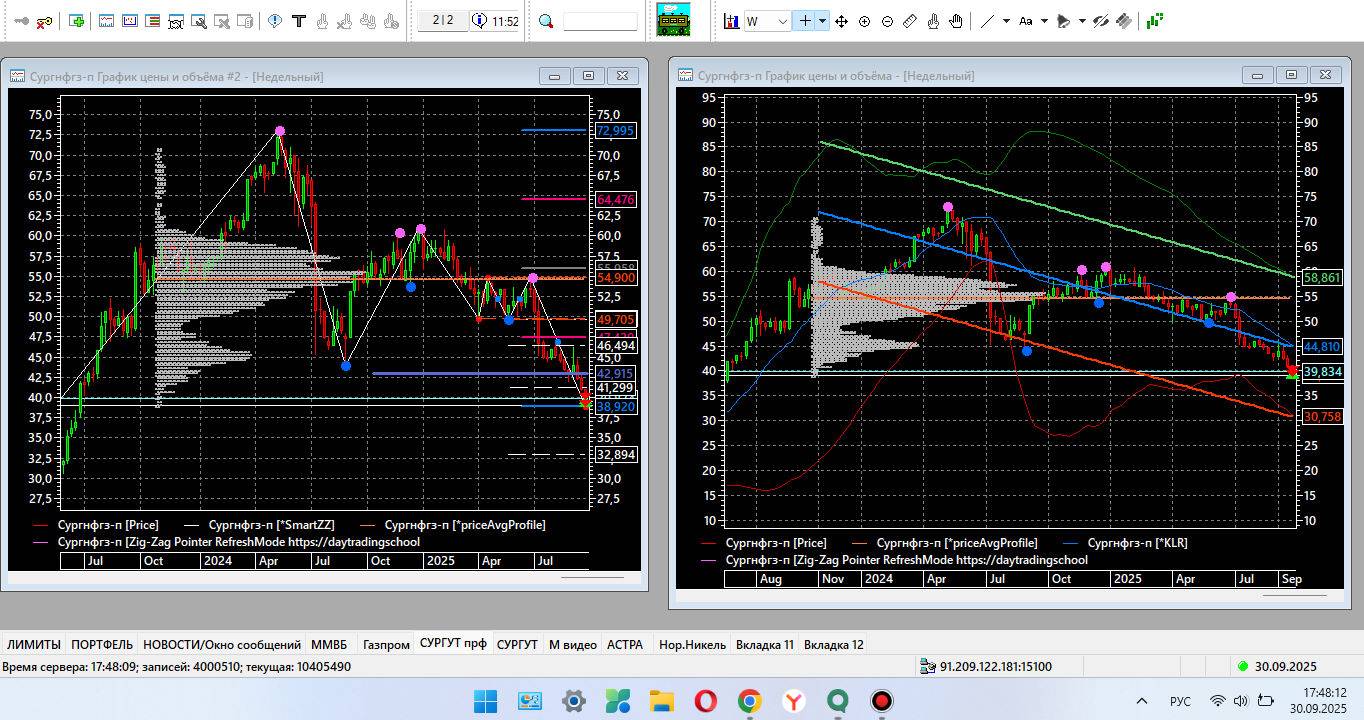Select the four-arrow move tool
1364x720 pixels.
tap(841, 21)
